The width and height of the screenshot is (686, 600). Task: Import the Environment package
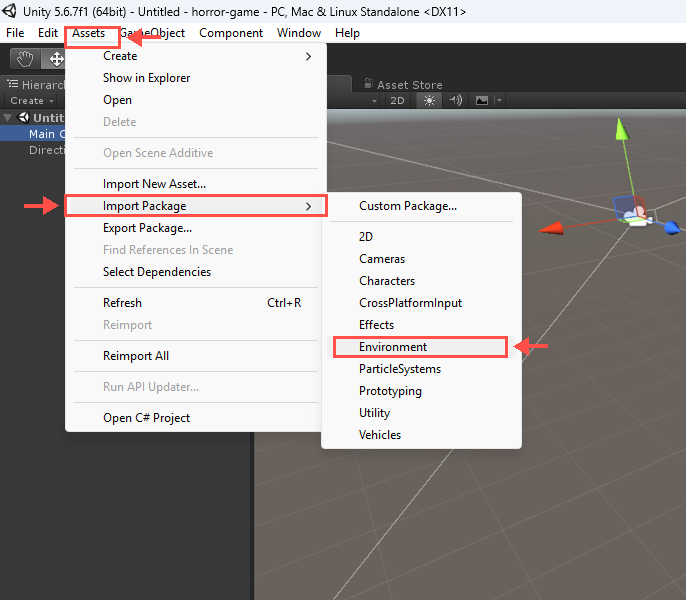click(x=421, y=347)
